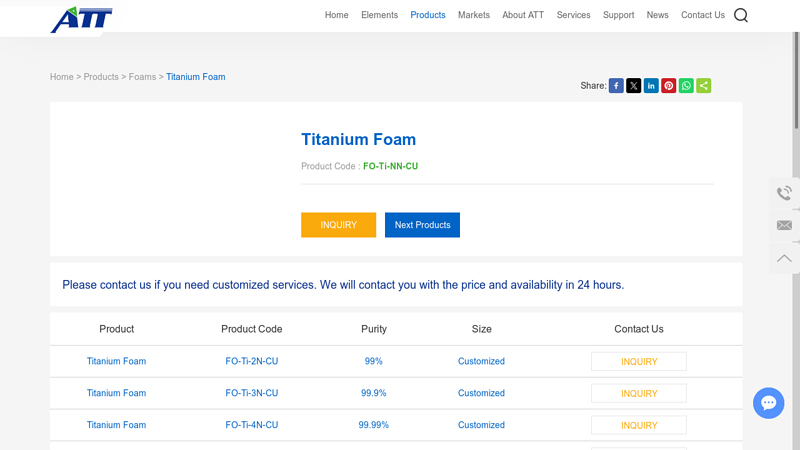Viewport: 800px width, 450px height.
Task: Open the Elements menu
Action: [x=379, y=15]
